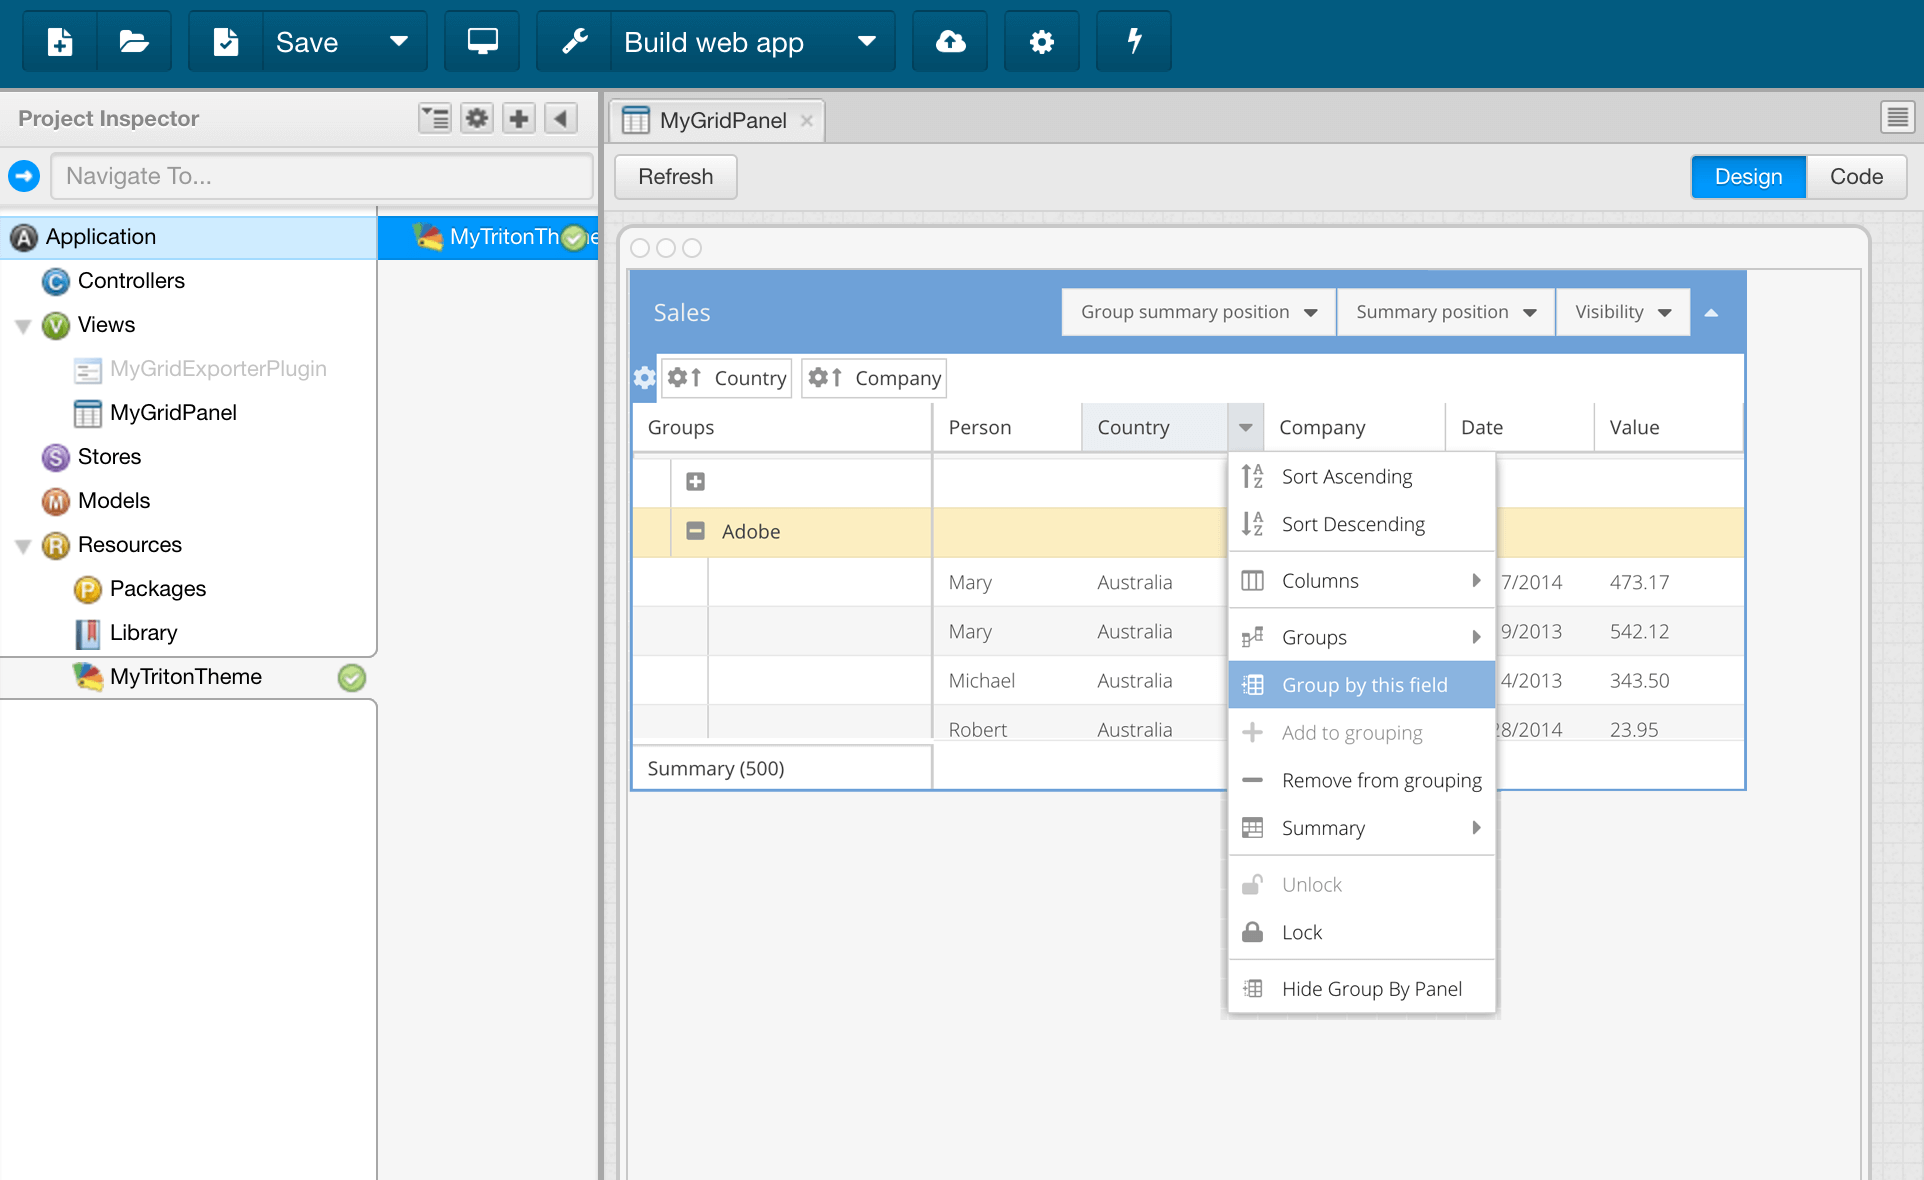
Task: Switch to Code view
Action: [x=1856, y=177]
